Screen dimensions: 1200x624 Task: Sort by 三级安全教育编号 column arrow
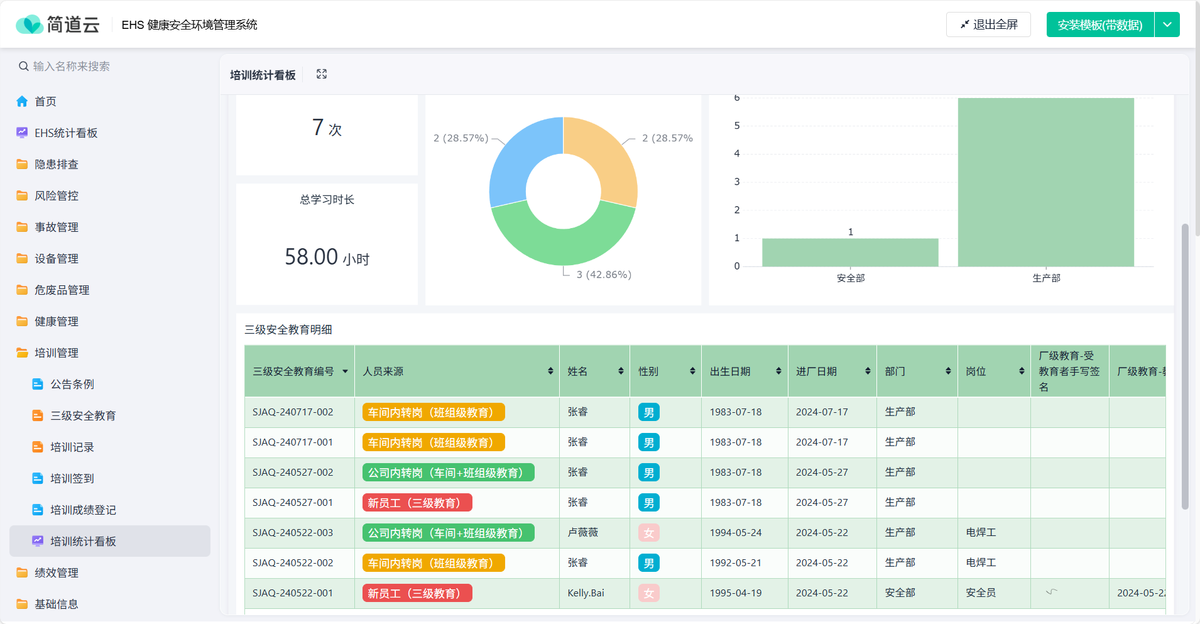tap(346, 371)
